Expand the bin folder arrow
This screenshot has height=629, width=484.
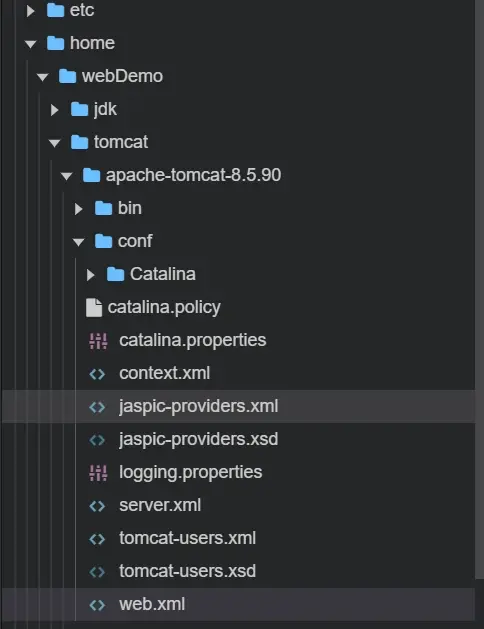tap(78, 209)
